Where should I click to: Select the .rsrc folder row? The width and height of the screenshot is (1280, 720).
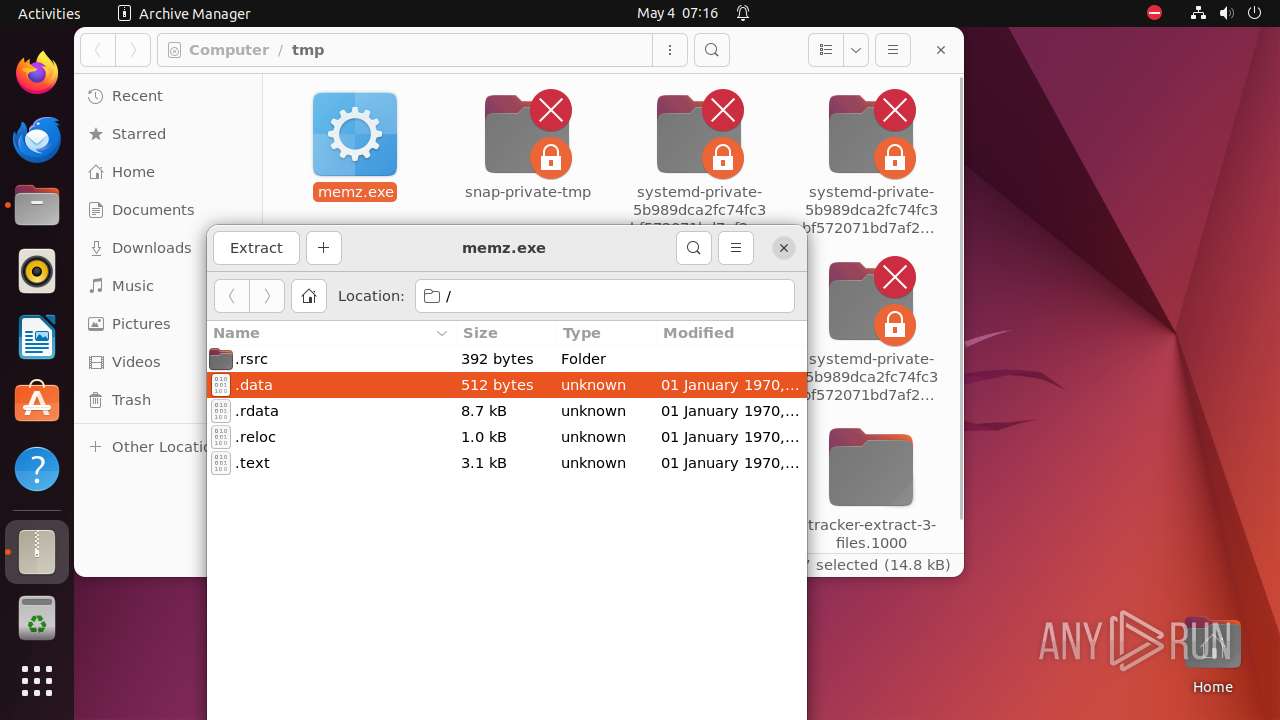pos(506,359)
